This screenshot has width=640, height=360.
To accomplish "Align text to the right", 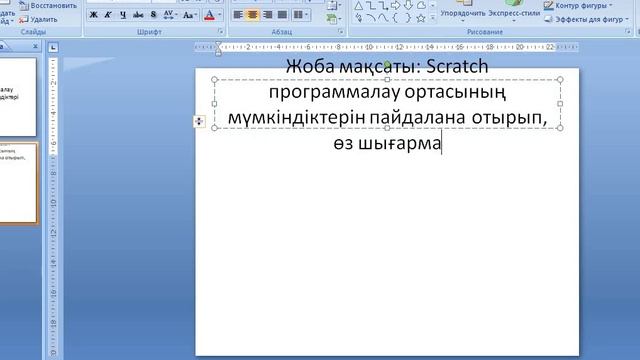I will [x=267, y=15].
